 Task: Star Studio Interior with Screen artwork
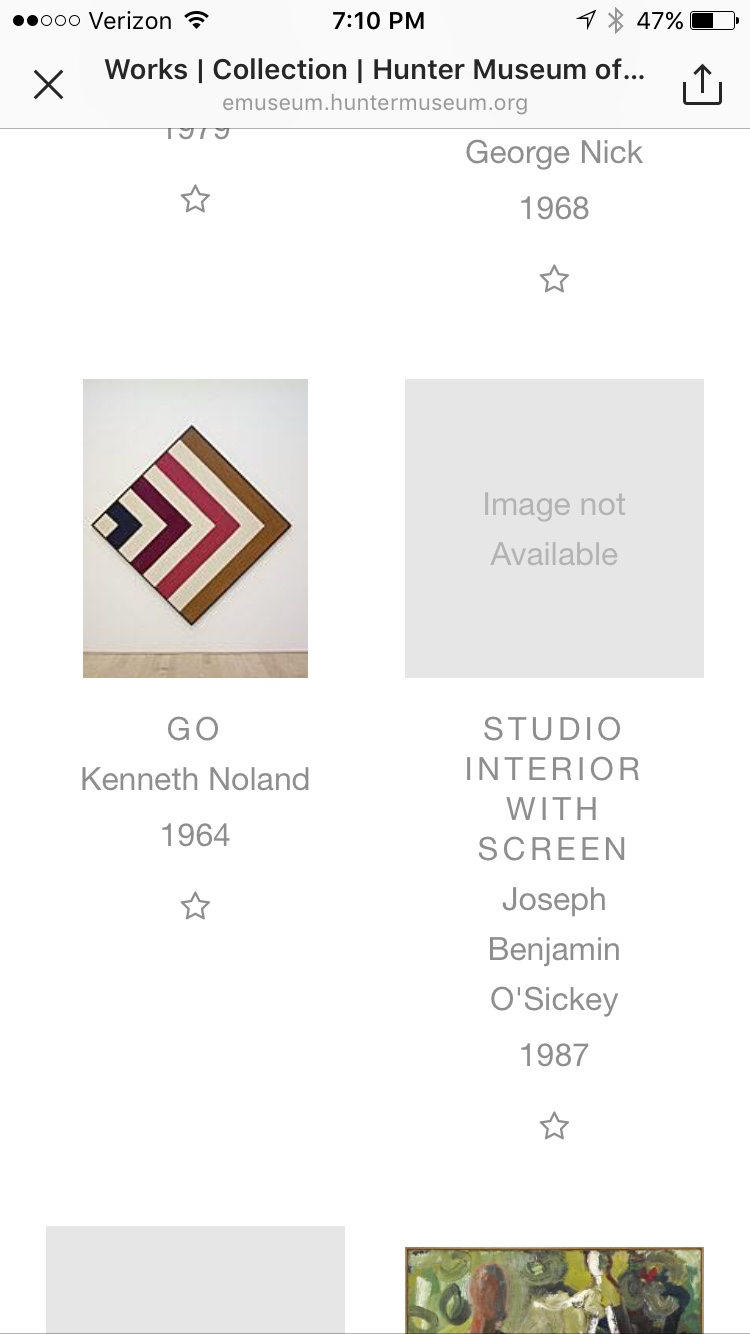click(554, 1127)
